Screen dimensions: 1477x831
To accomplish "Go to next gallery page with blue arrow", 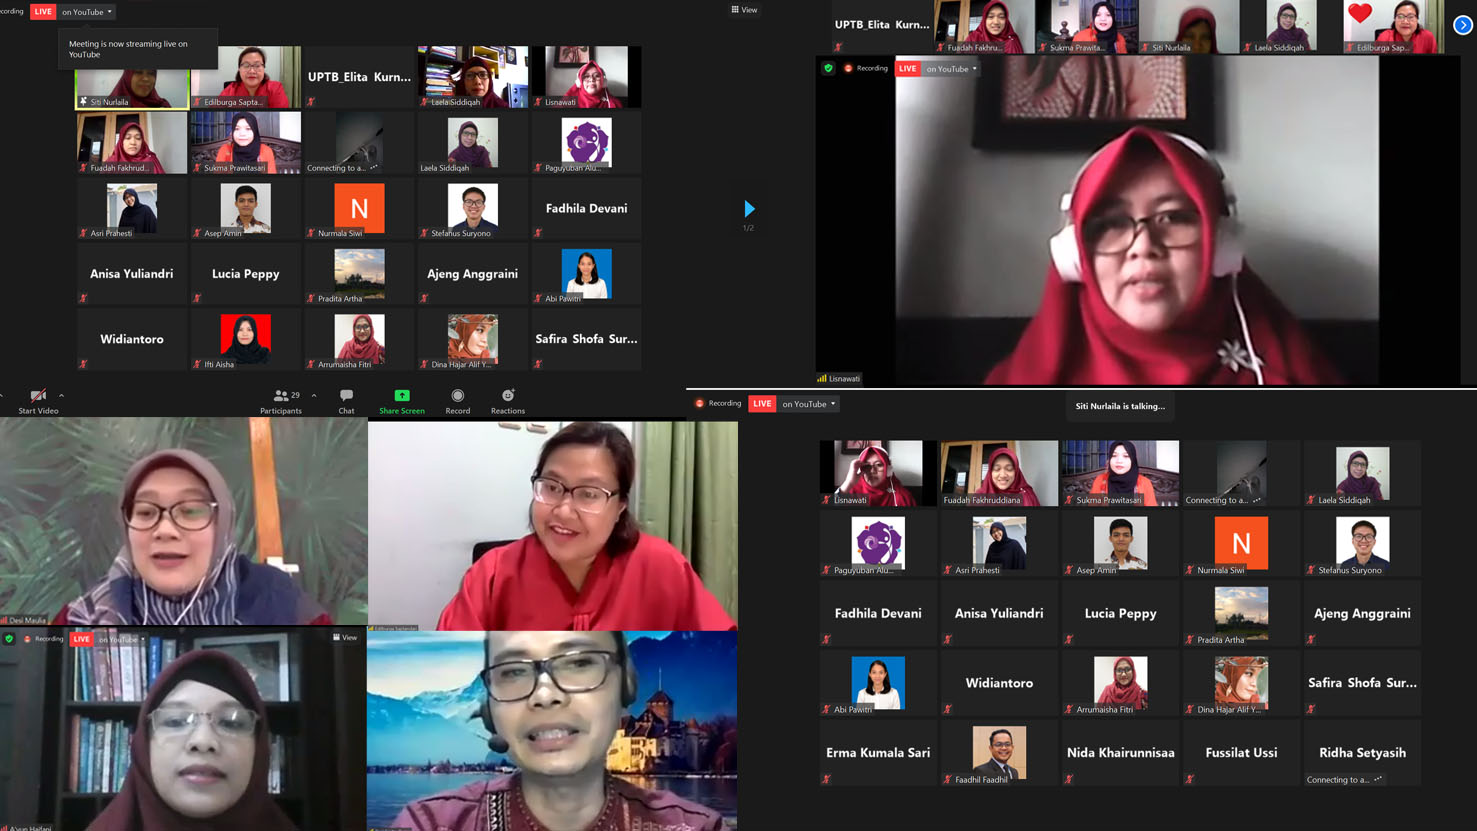I will [x=749, y=209].
